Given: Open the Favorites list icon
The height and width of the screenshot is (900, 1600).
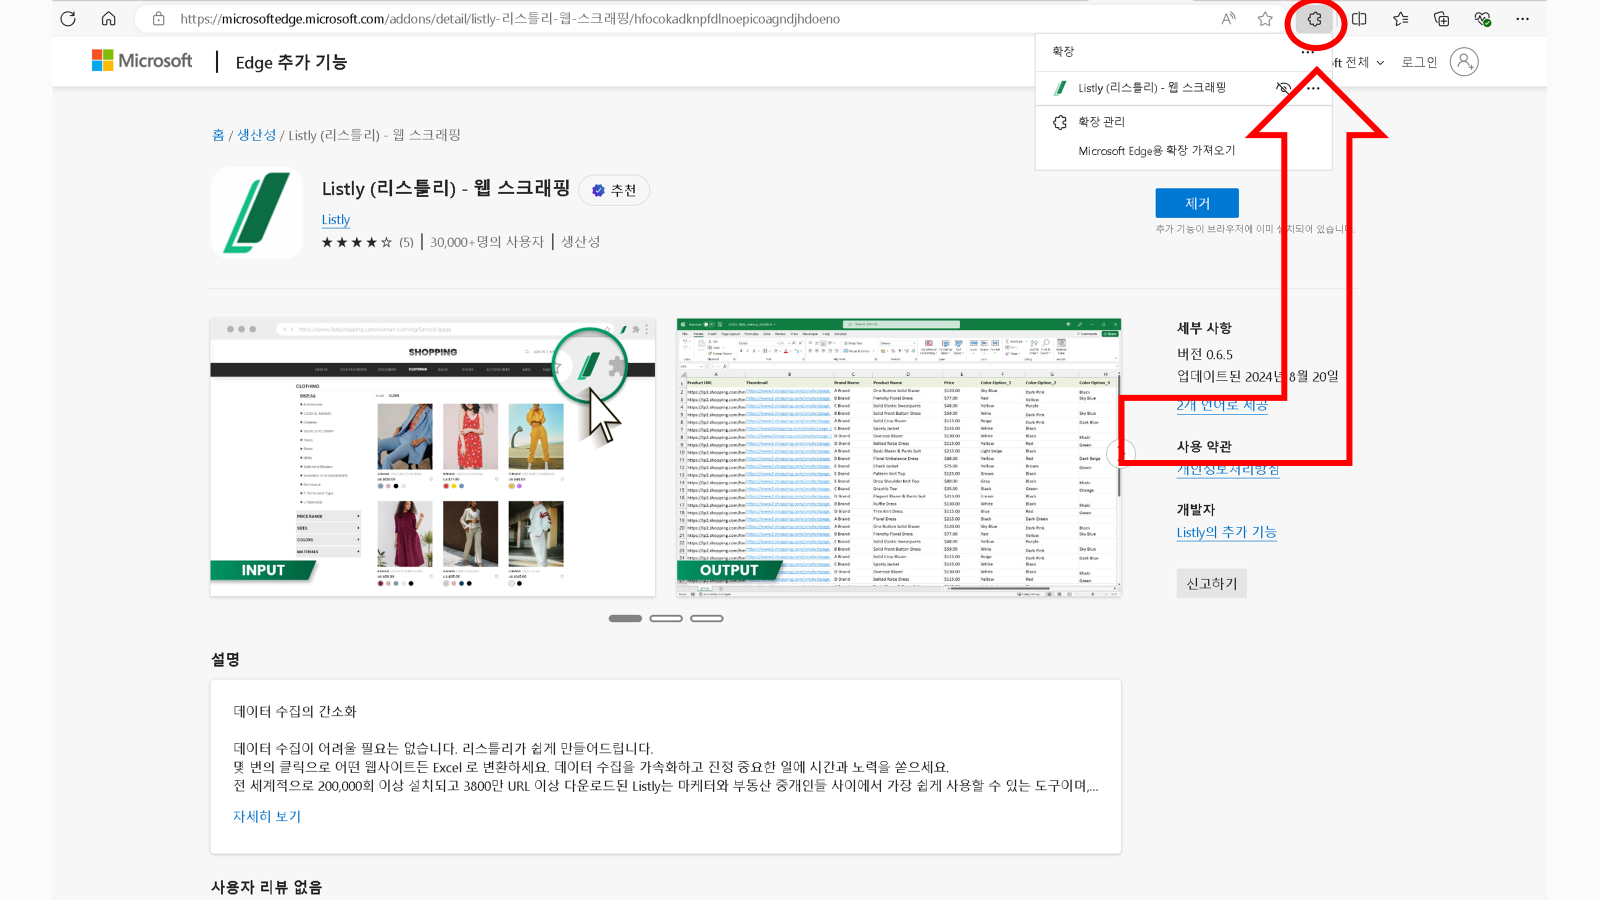Looking at the screenshot, I should [1400, 19].
